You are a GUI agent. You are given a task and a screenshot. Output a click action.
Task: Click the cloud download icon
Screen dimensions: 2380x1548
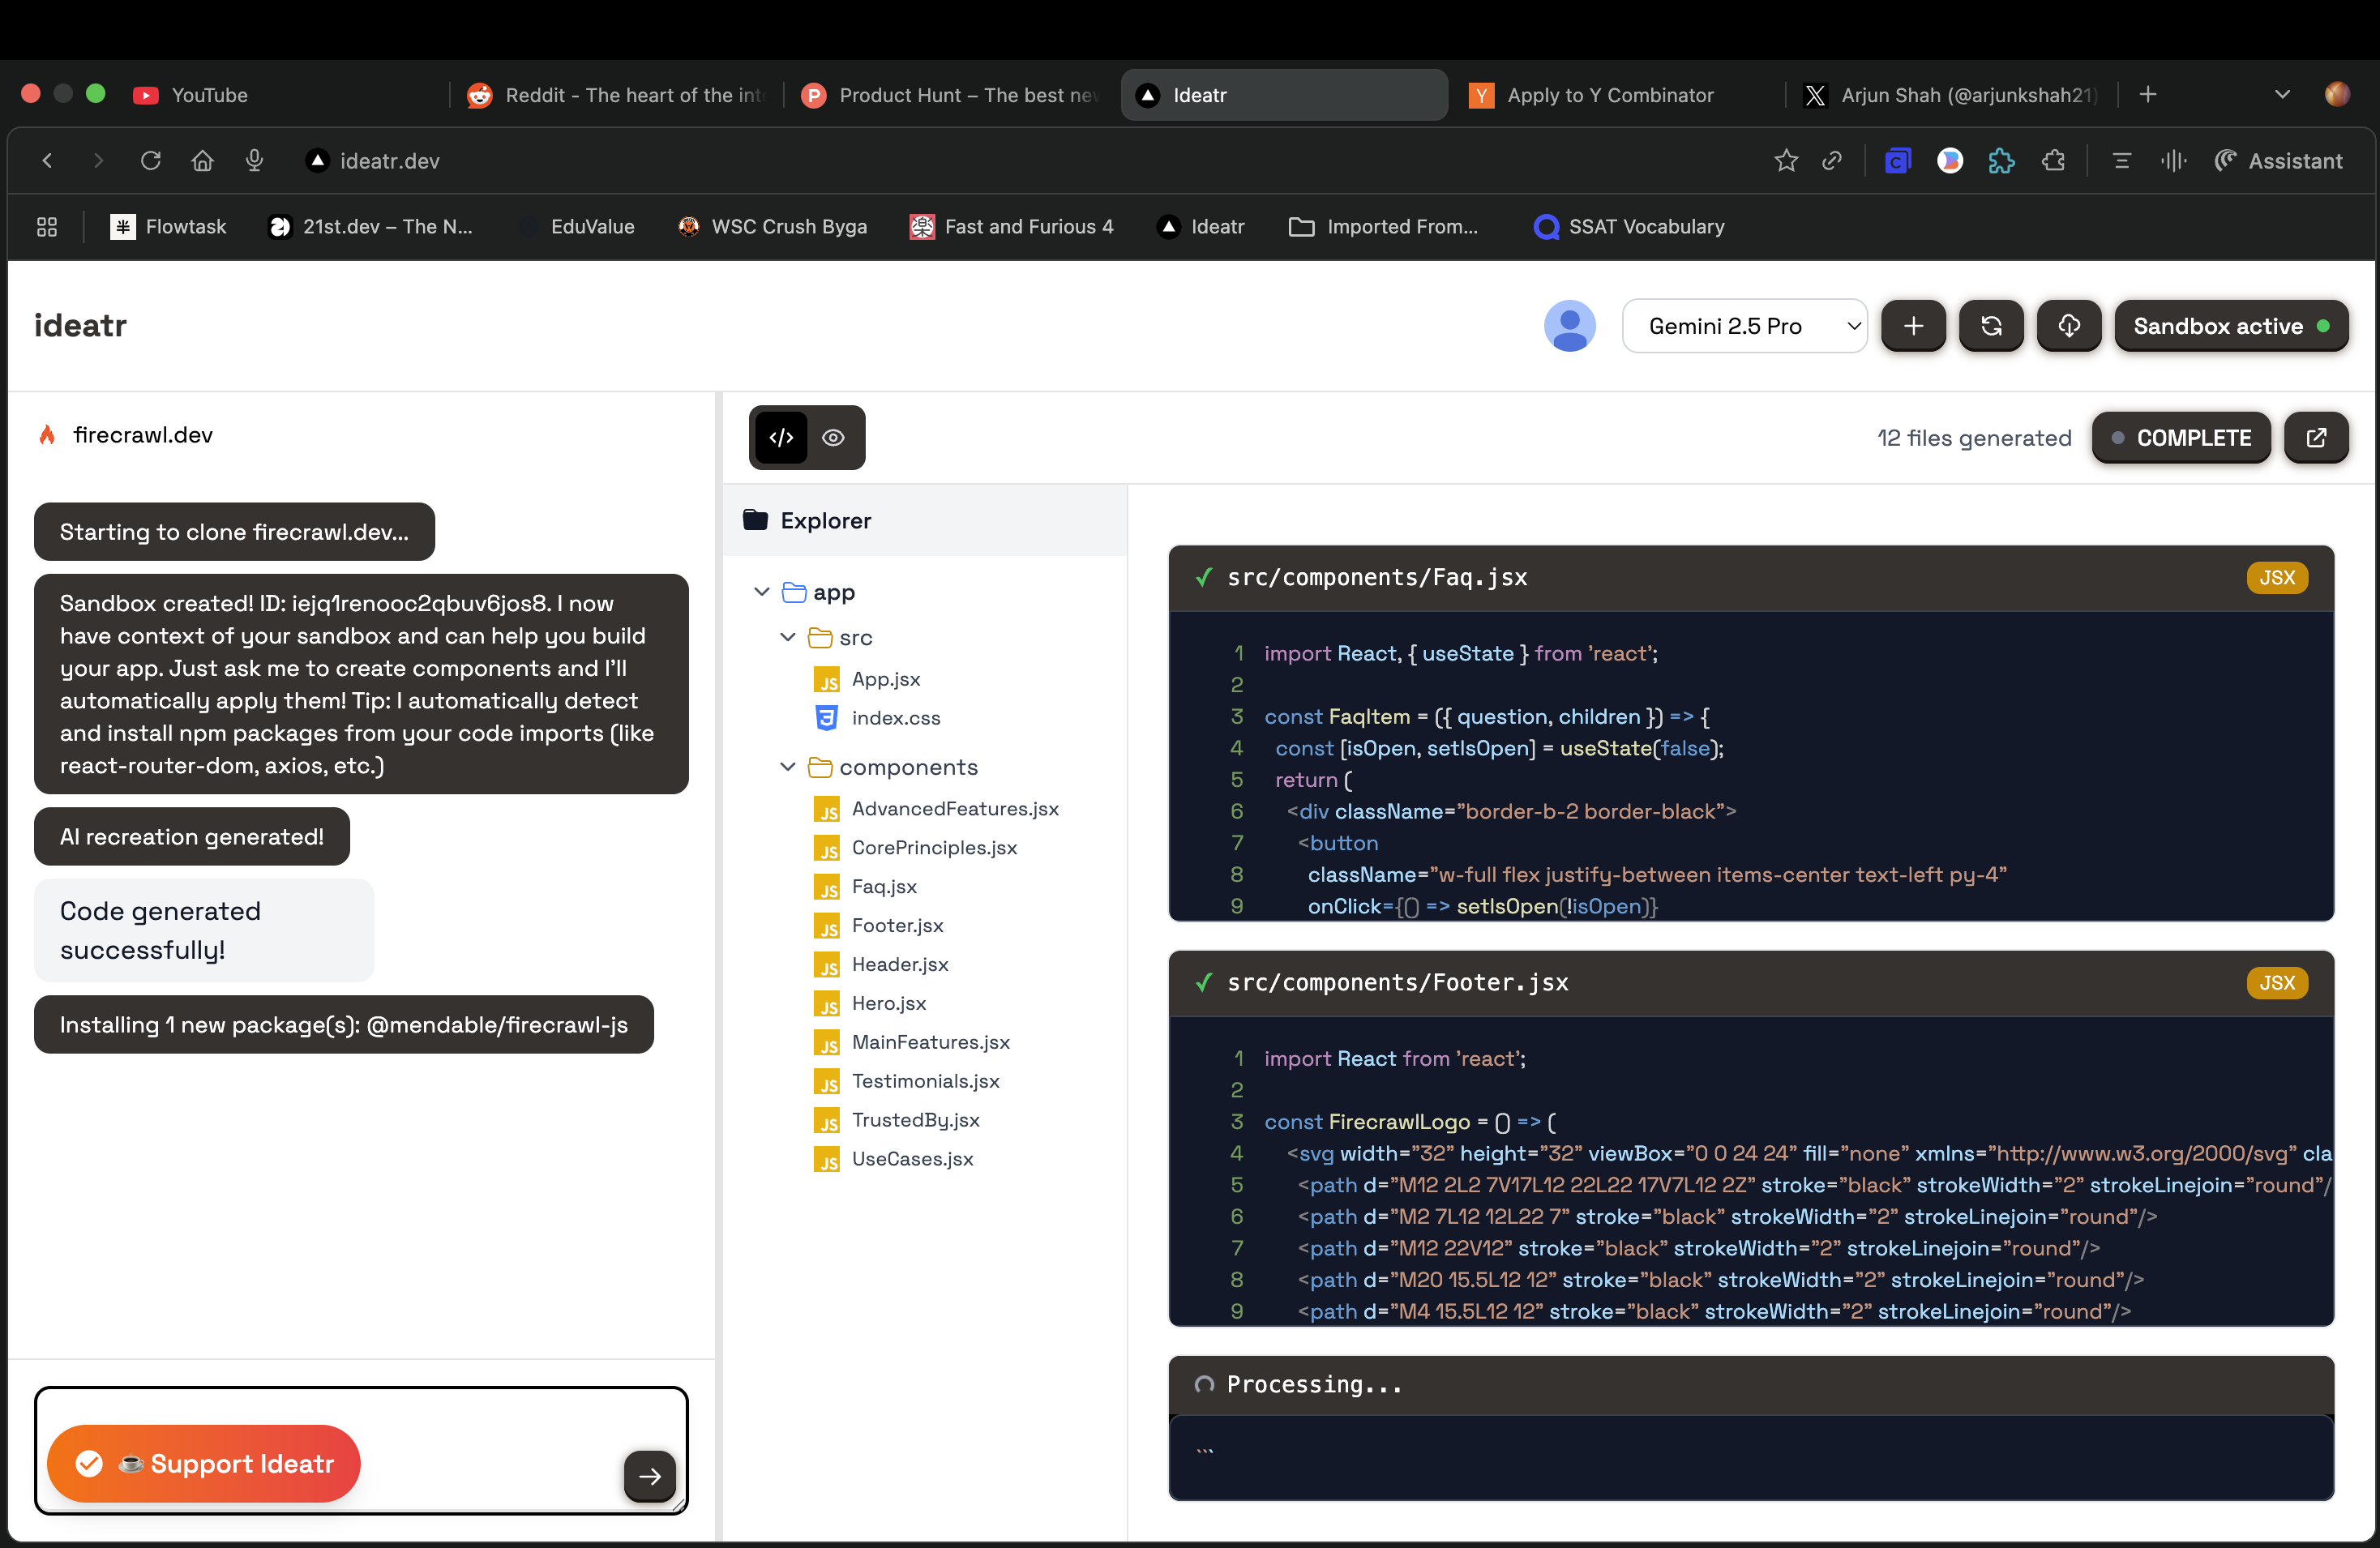(2069, 326)
